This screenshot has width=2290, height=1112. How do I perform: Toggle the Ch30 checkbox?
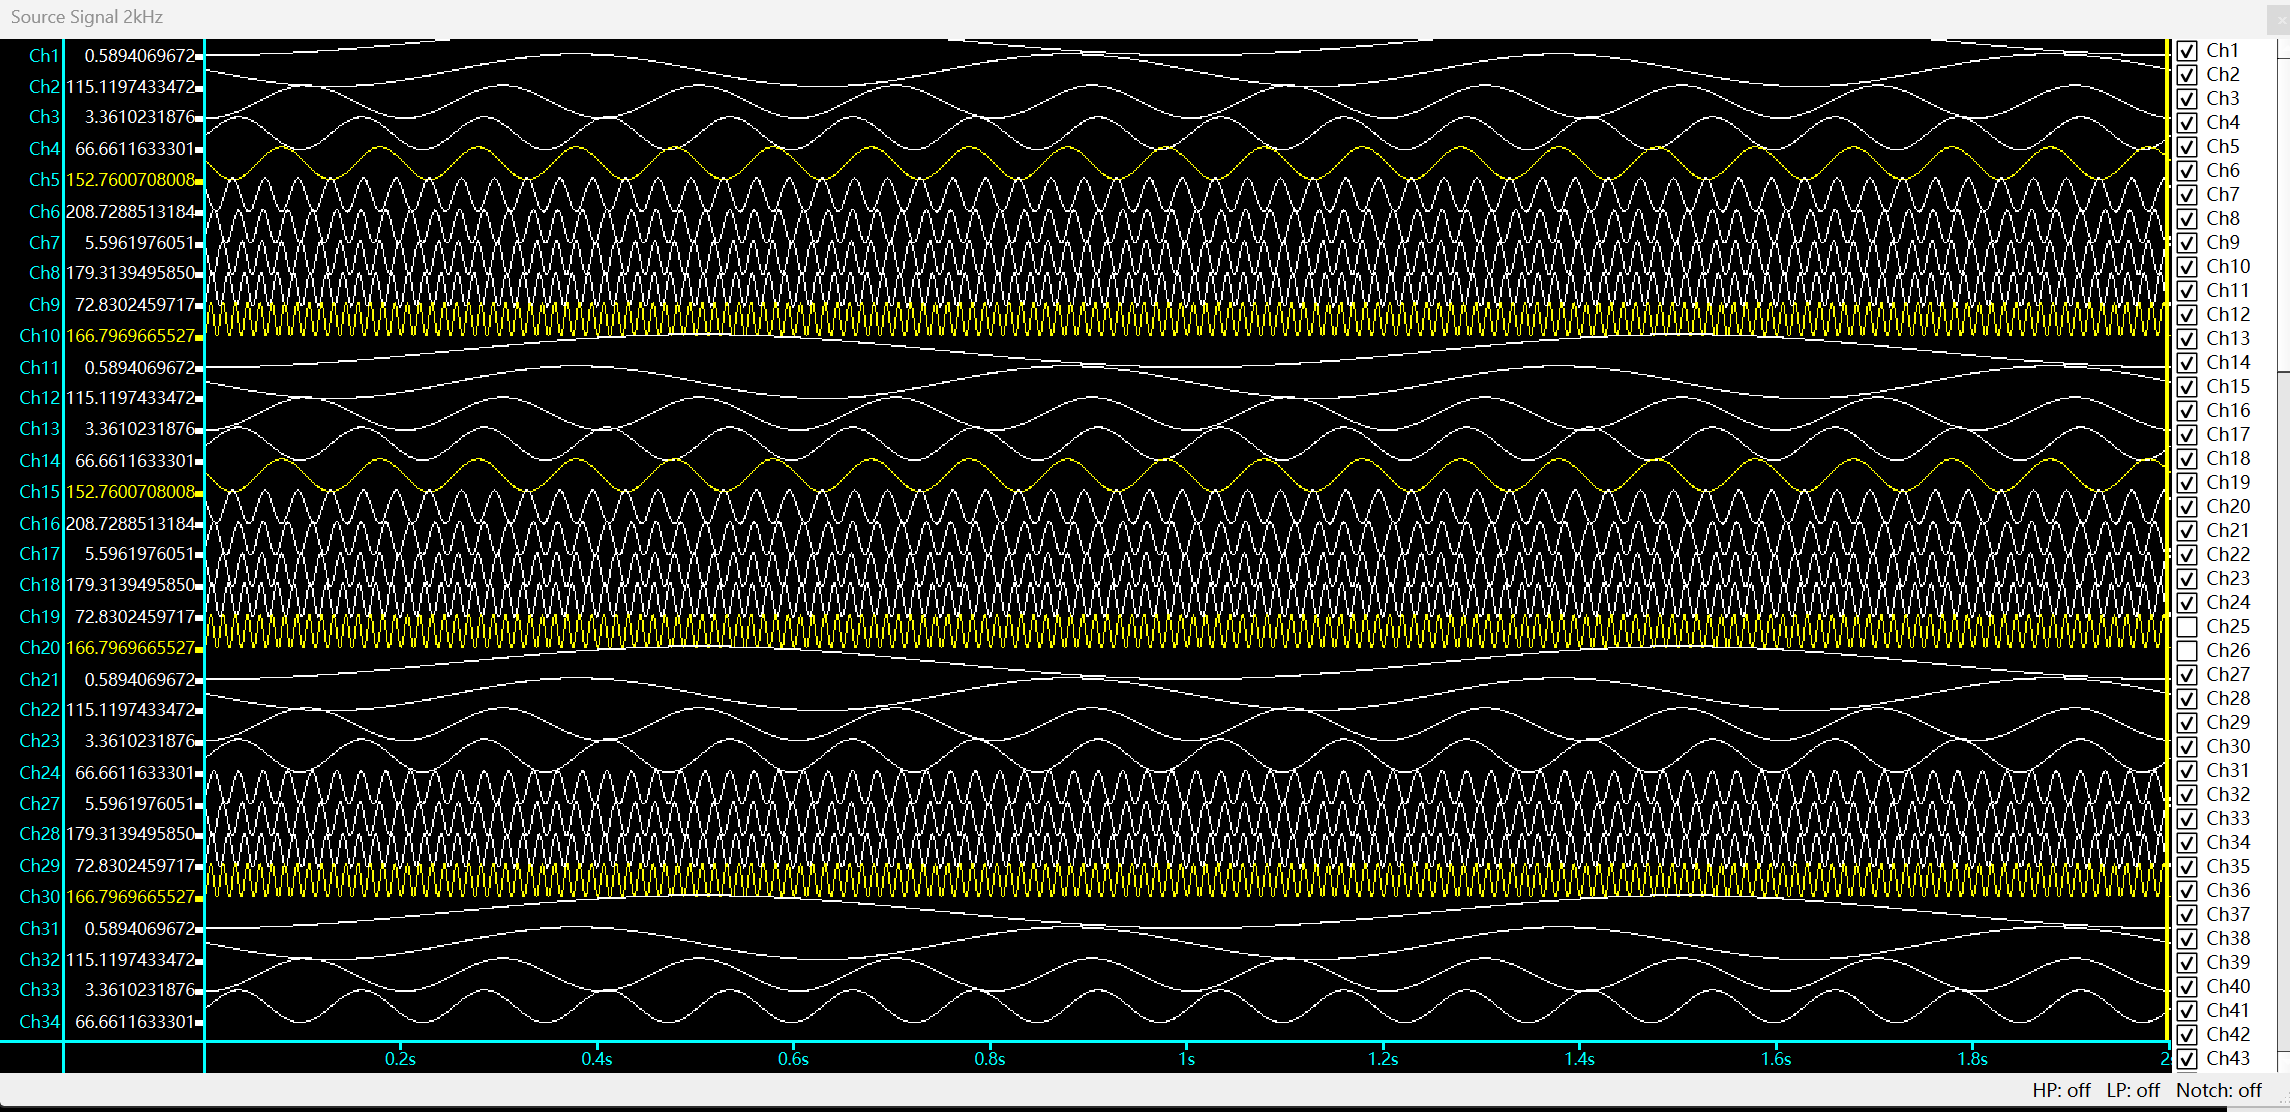coord(2187,747)
